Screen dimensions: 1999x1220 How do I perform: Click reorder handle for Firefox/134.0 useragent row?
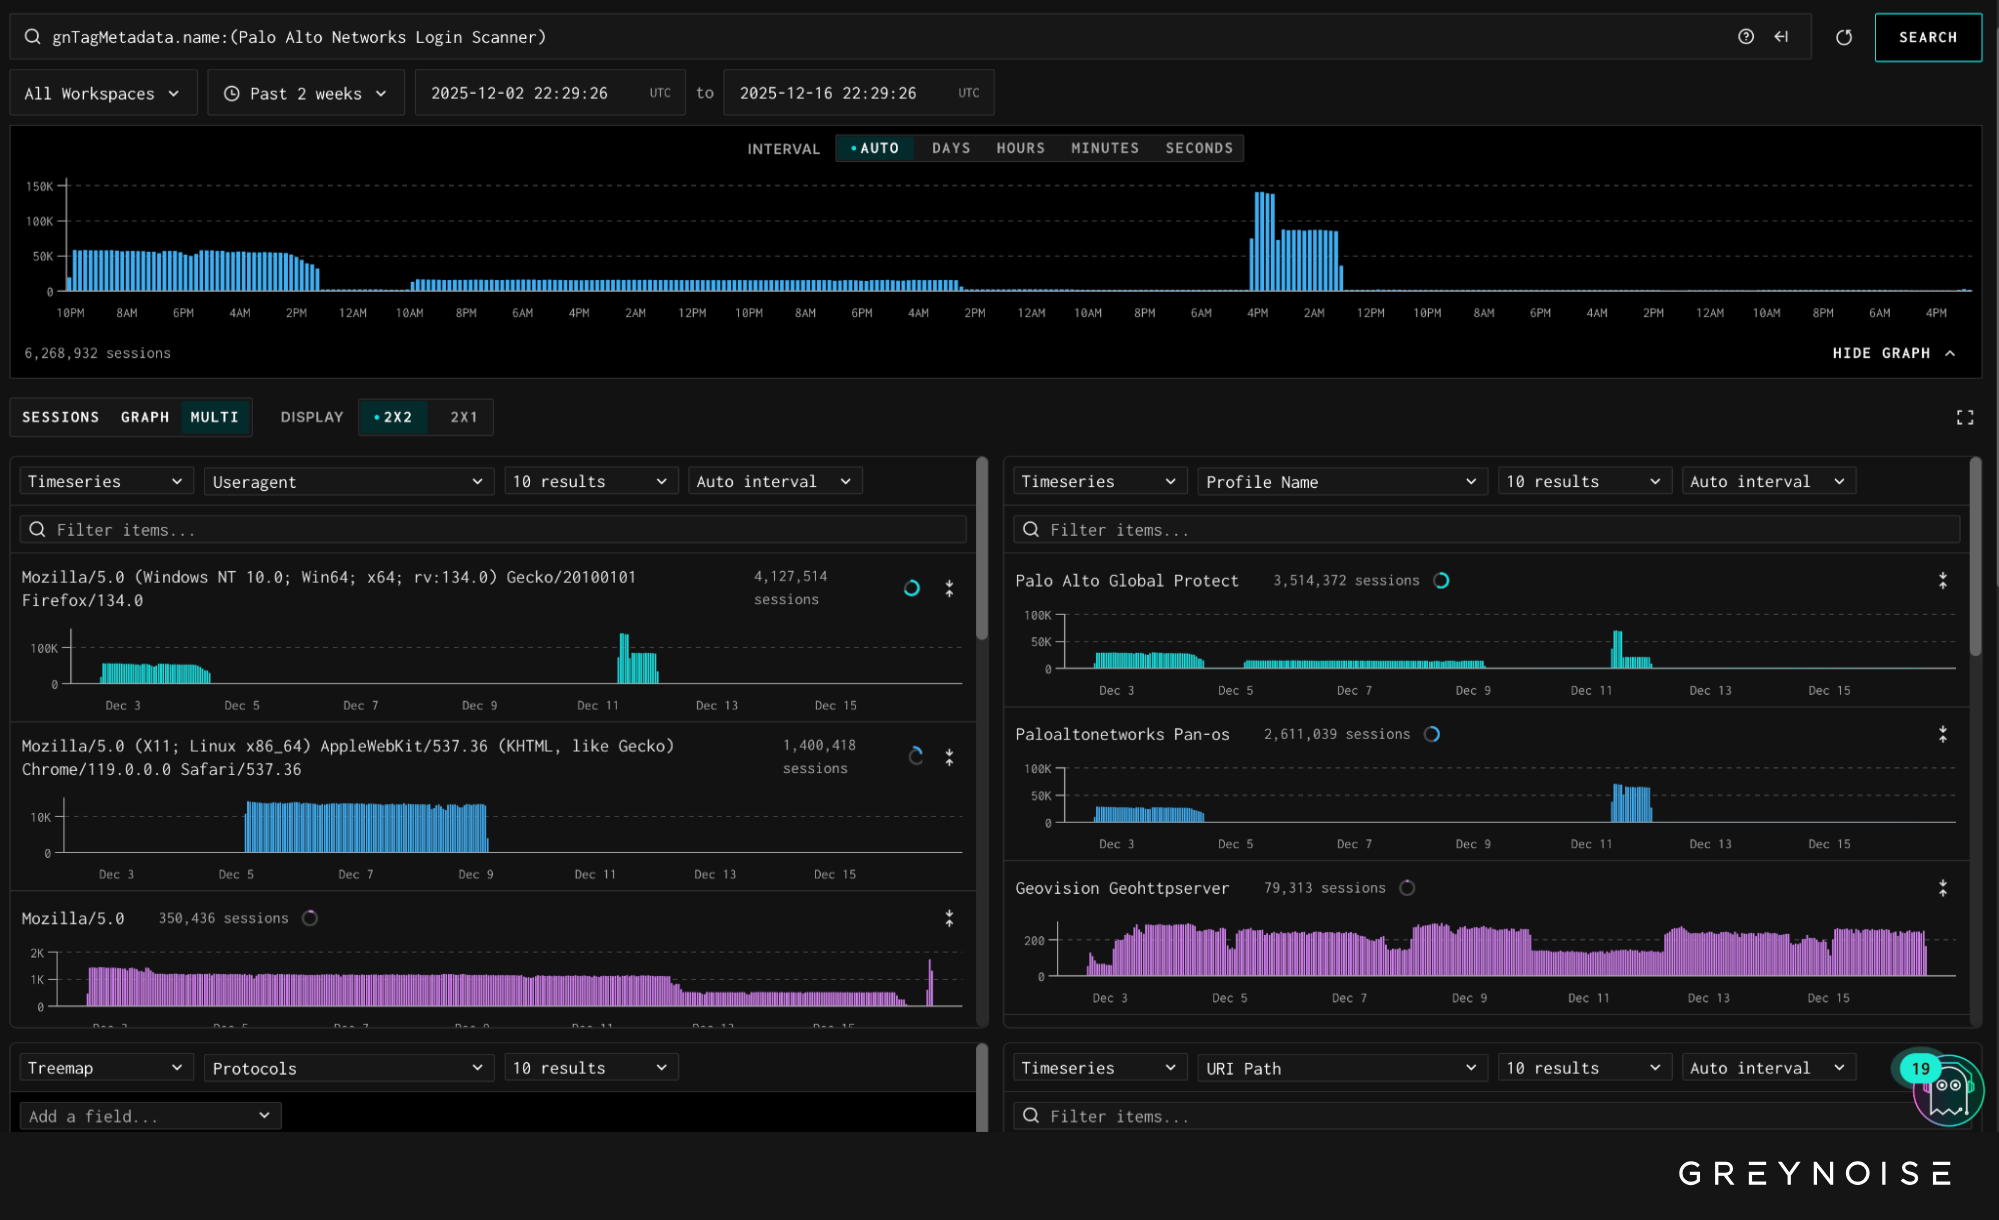tap(949, 589)
